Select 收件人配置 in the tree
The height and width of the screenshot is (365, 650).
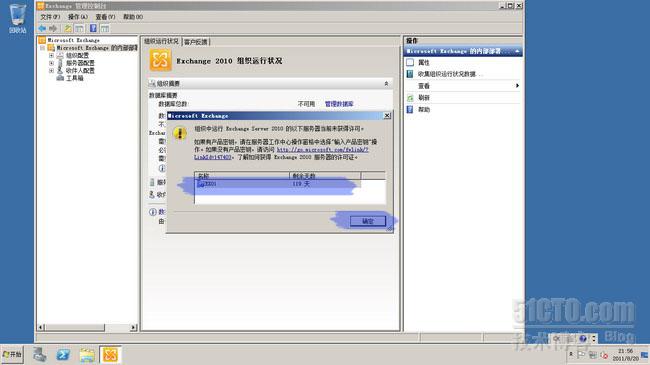(80, 71)
